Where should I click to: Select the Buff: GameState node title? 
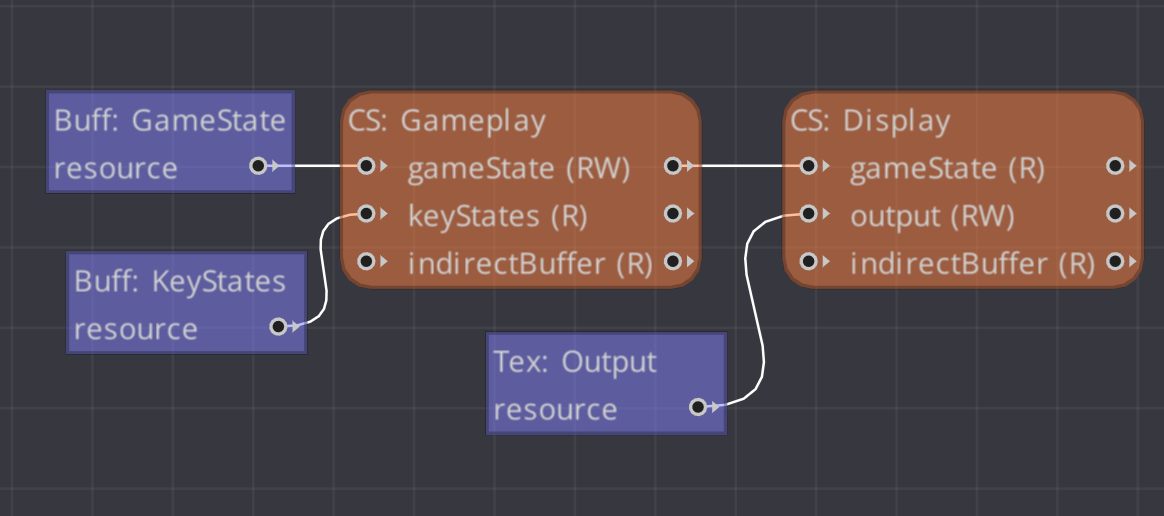[170, 121]
